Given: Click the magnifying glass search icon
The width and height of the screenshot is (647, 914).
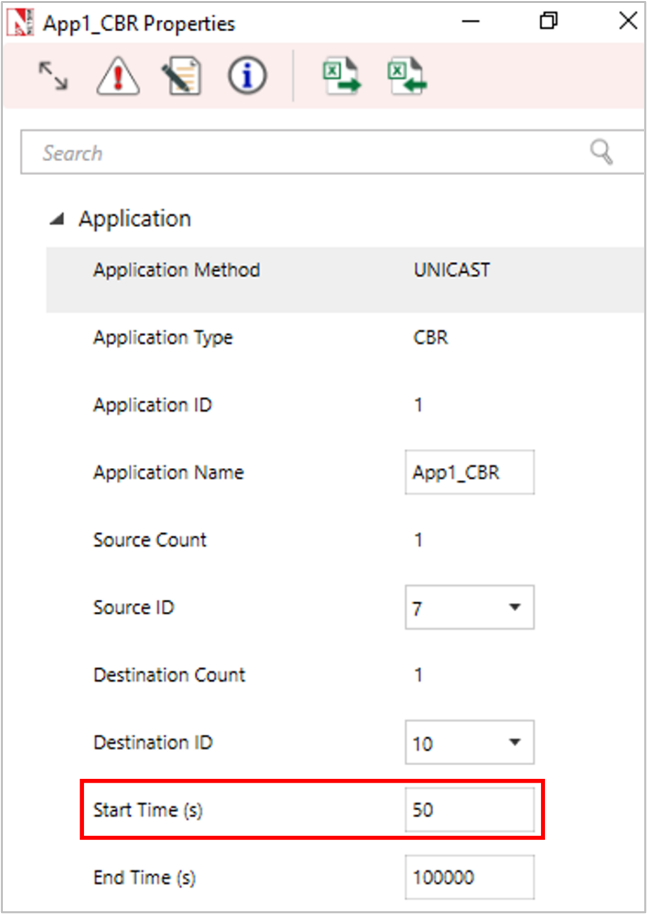Looking at the screenshot, I should pyautogui.click(x=601, y=152).
